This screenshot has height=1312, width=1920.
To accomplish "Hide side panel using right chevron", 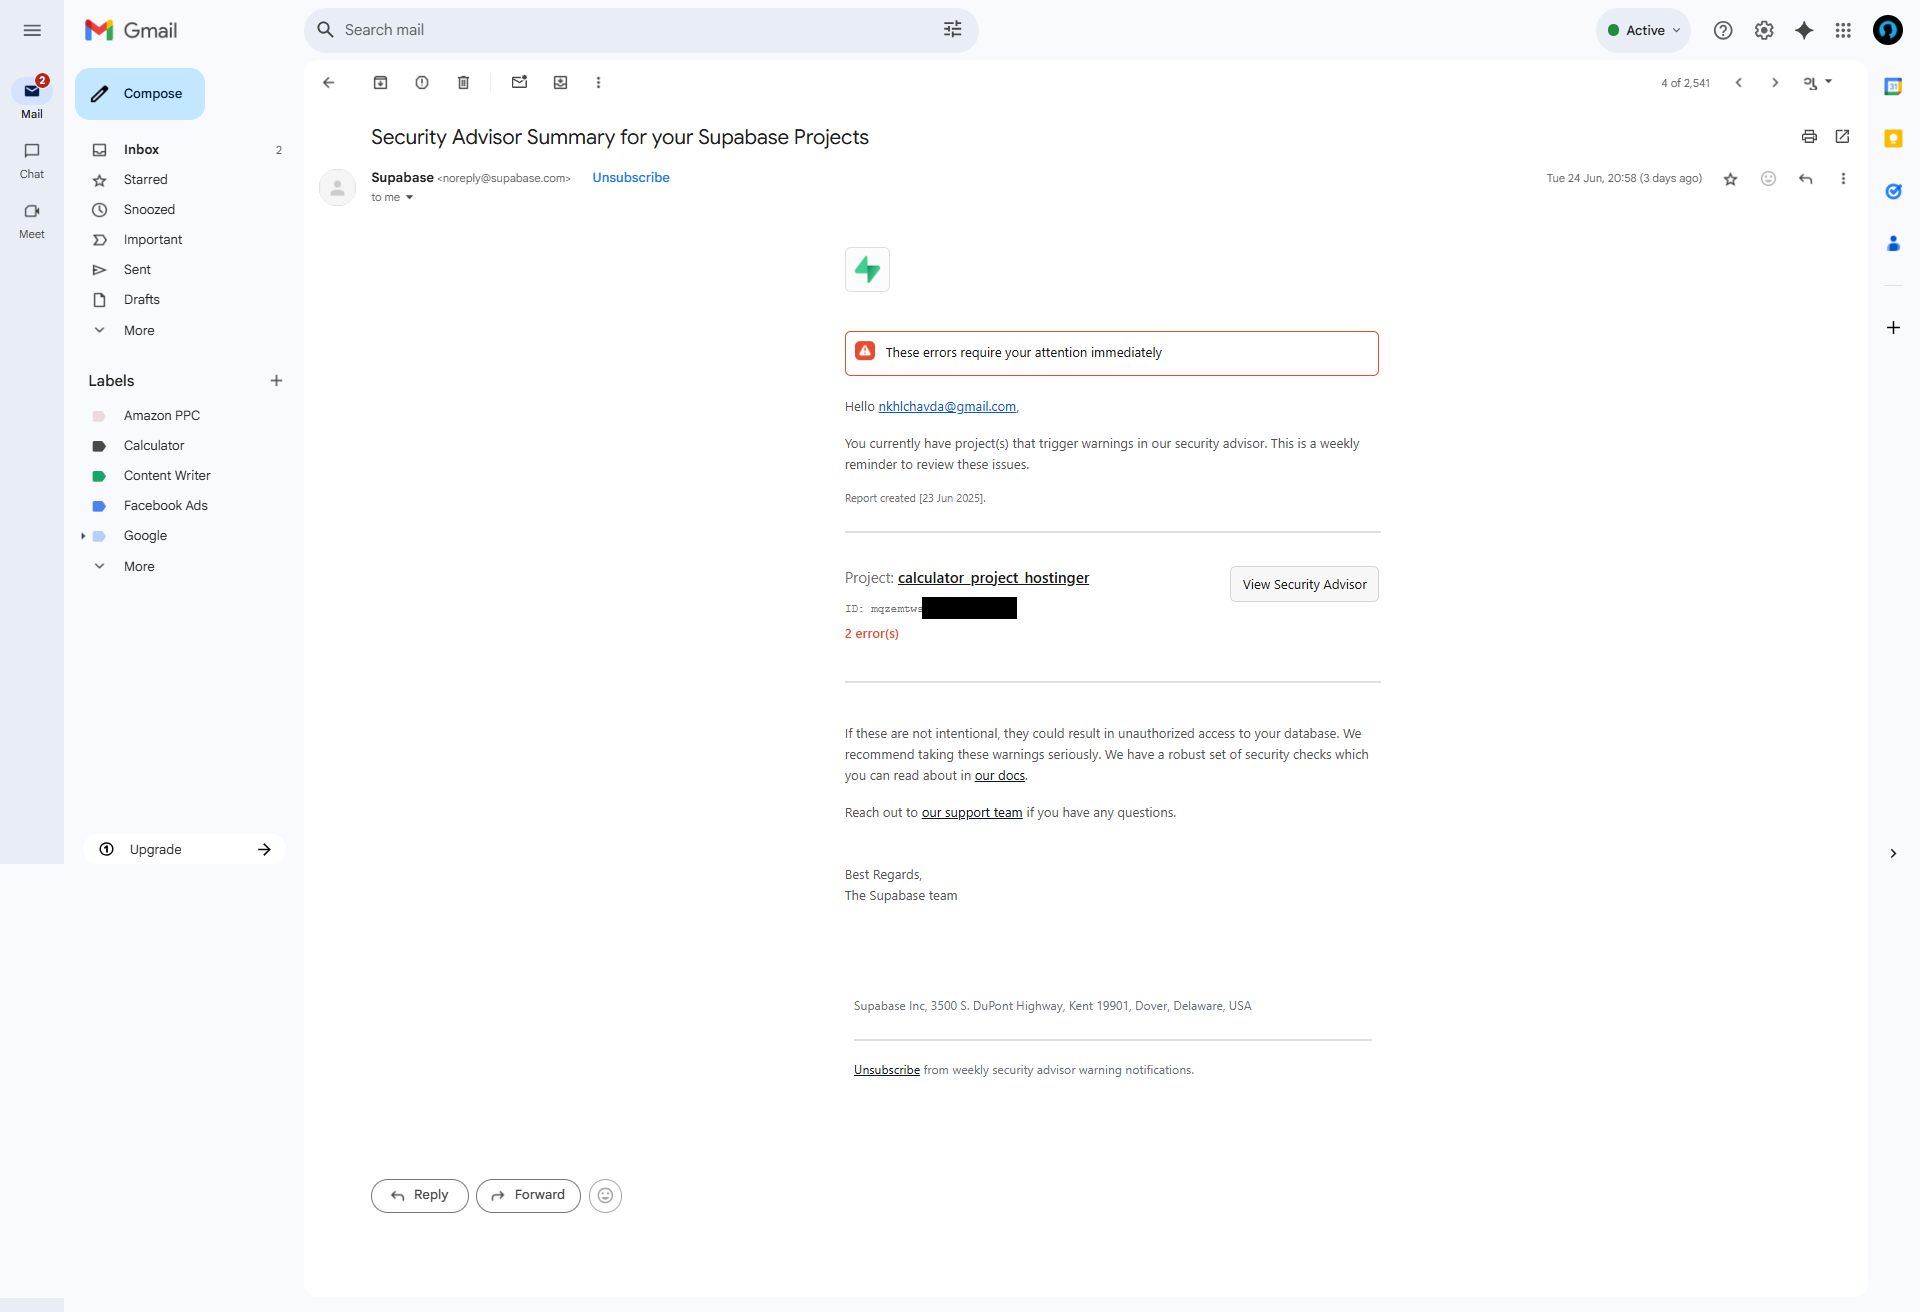I will (x=1893, y=853).
